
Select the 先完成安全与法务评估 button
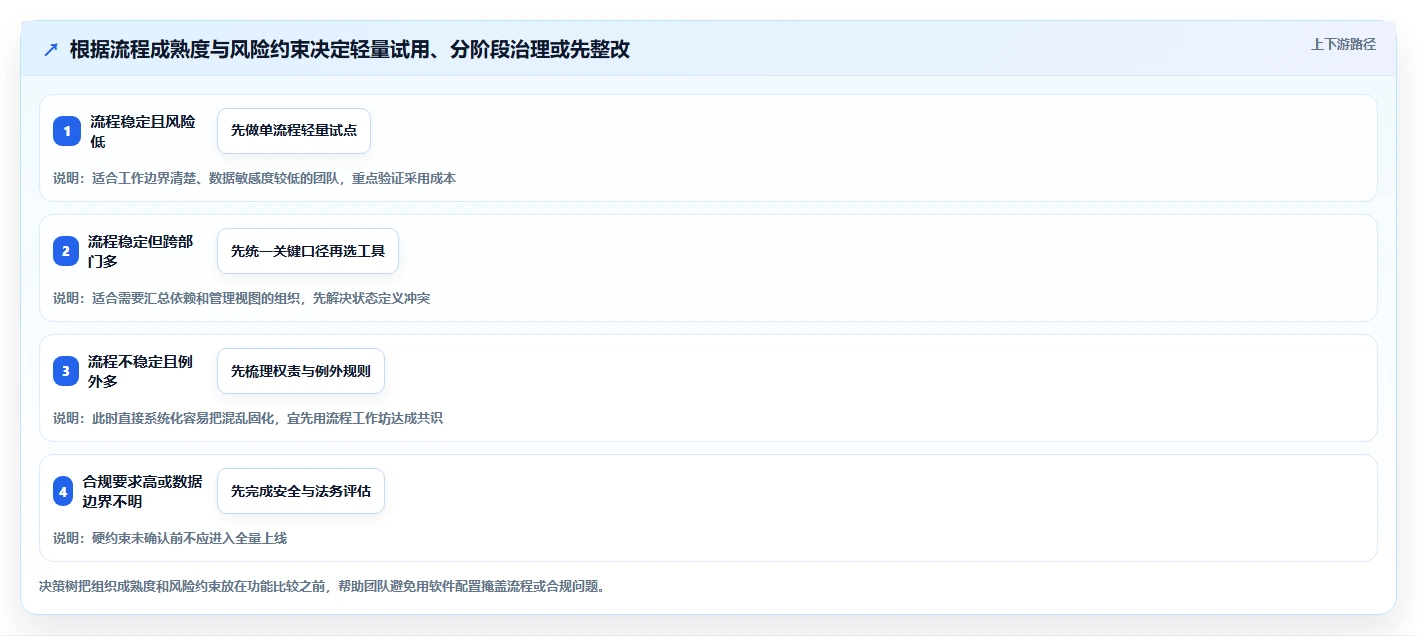point(301,491)
